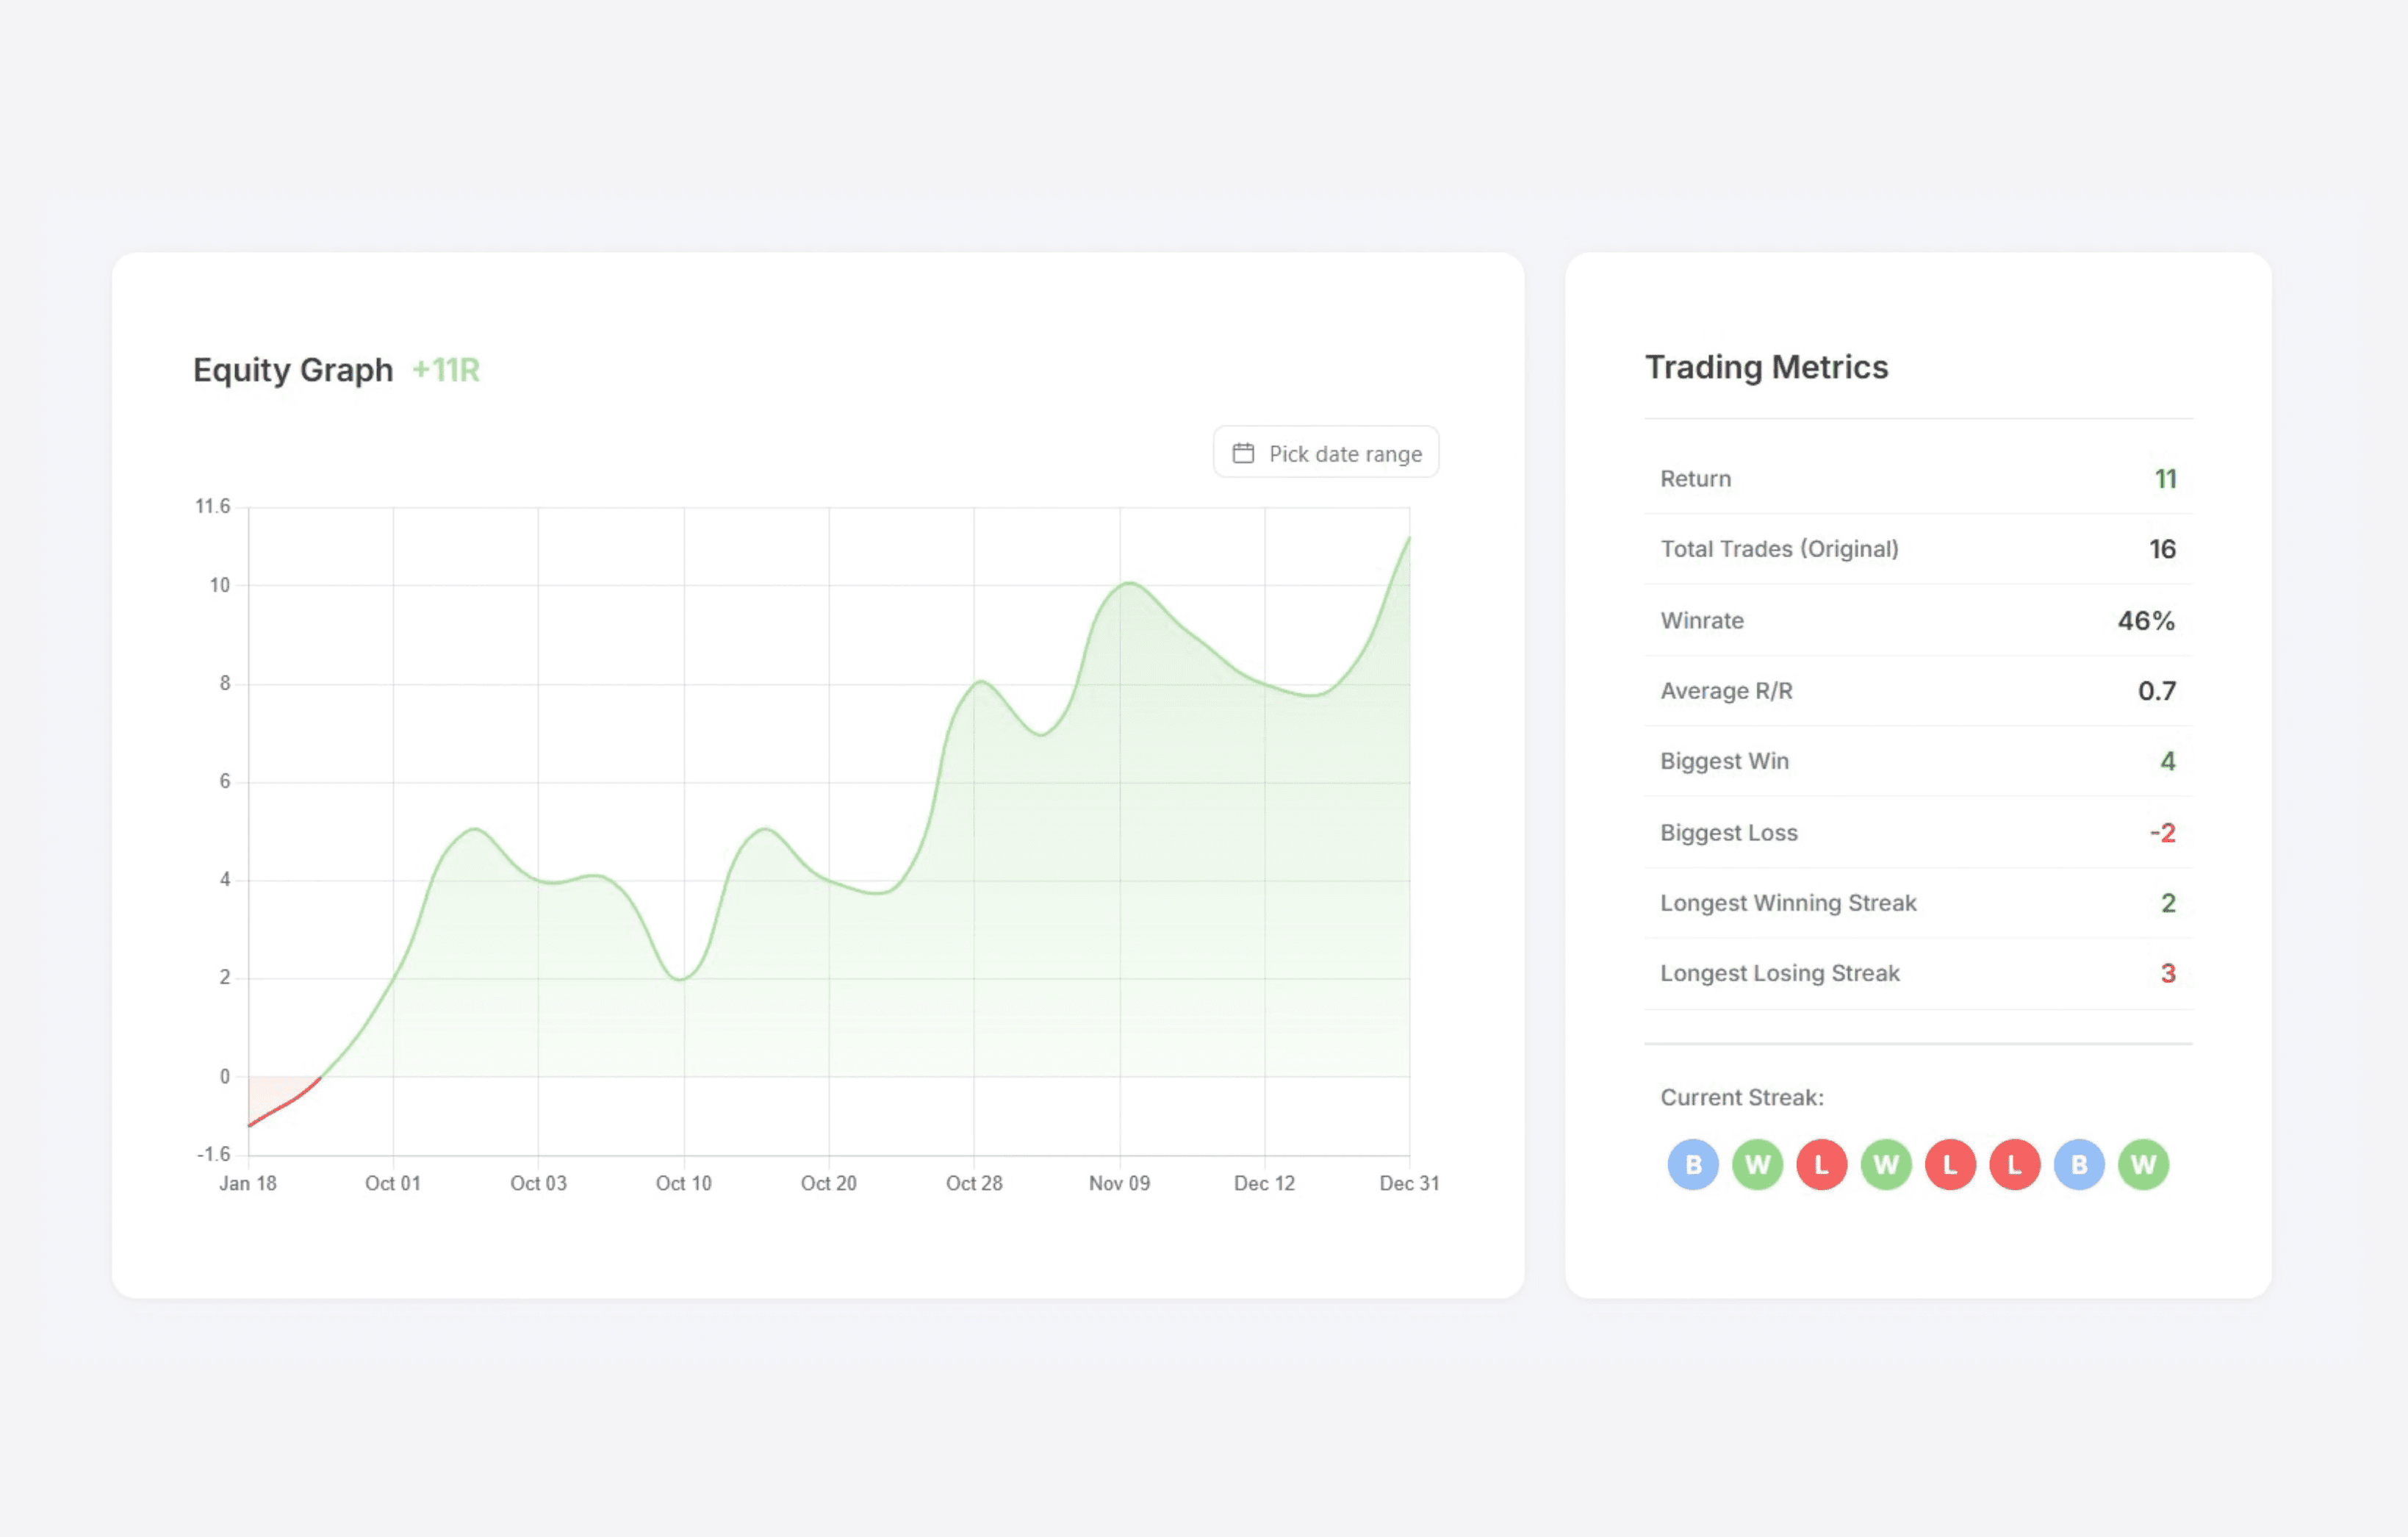Select the second red L streak badge
Image resolution: width=2408 pixels, height=1537 pixels.
1950,1163
